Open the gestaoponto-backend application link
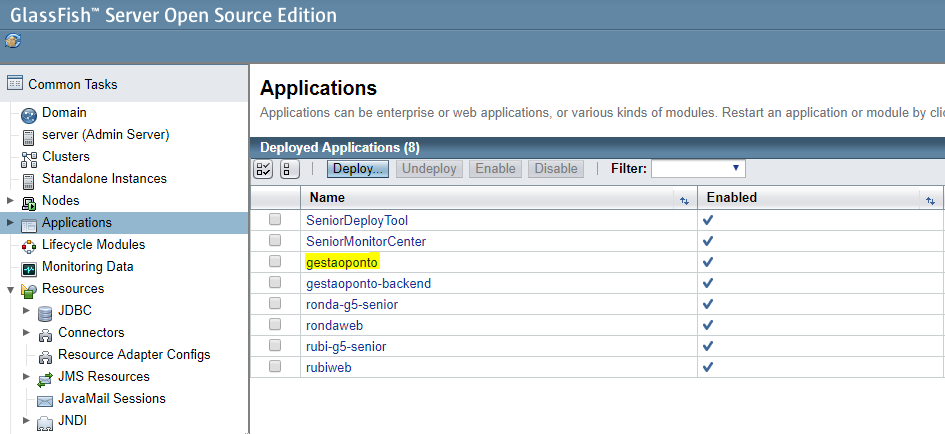Viewport: 945px width, 434px height. click(x=368, y=283)
